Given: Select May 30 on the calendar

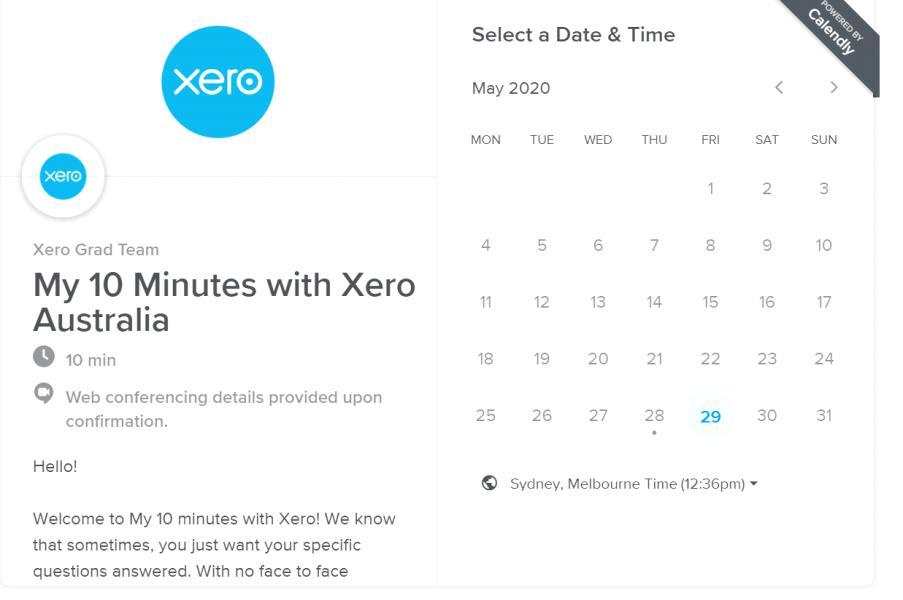Looking at the screenshot, I should [767, 416].
